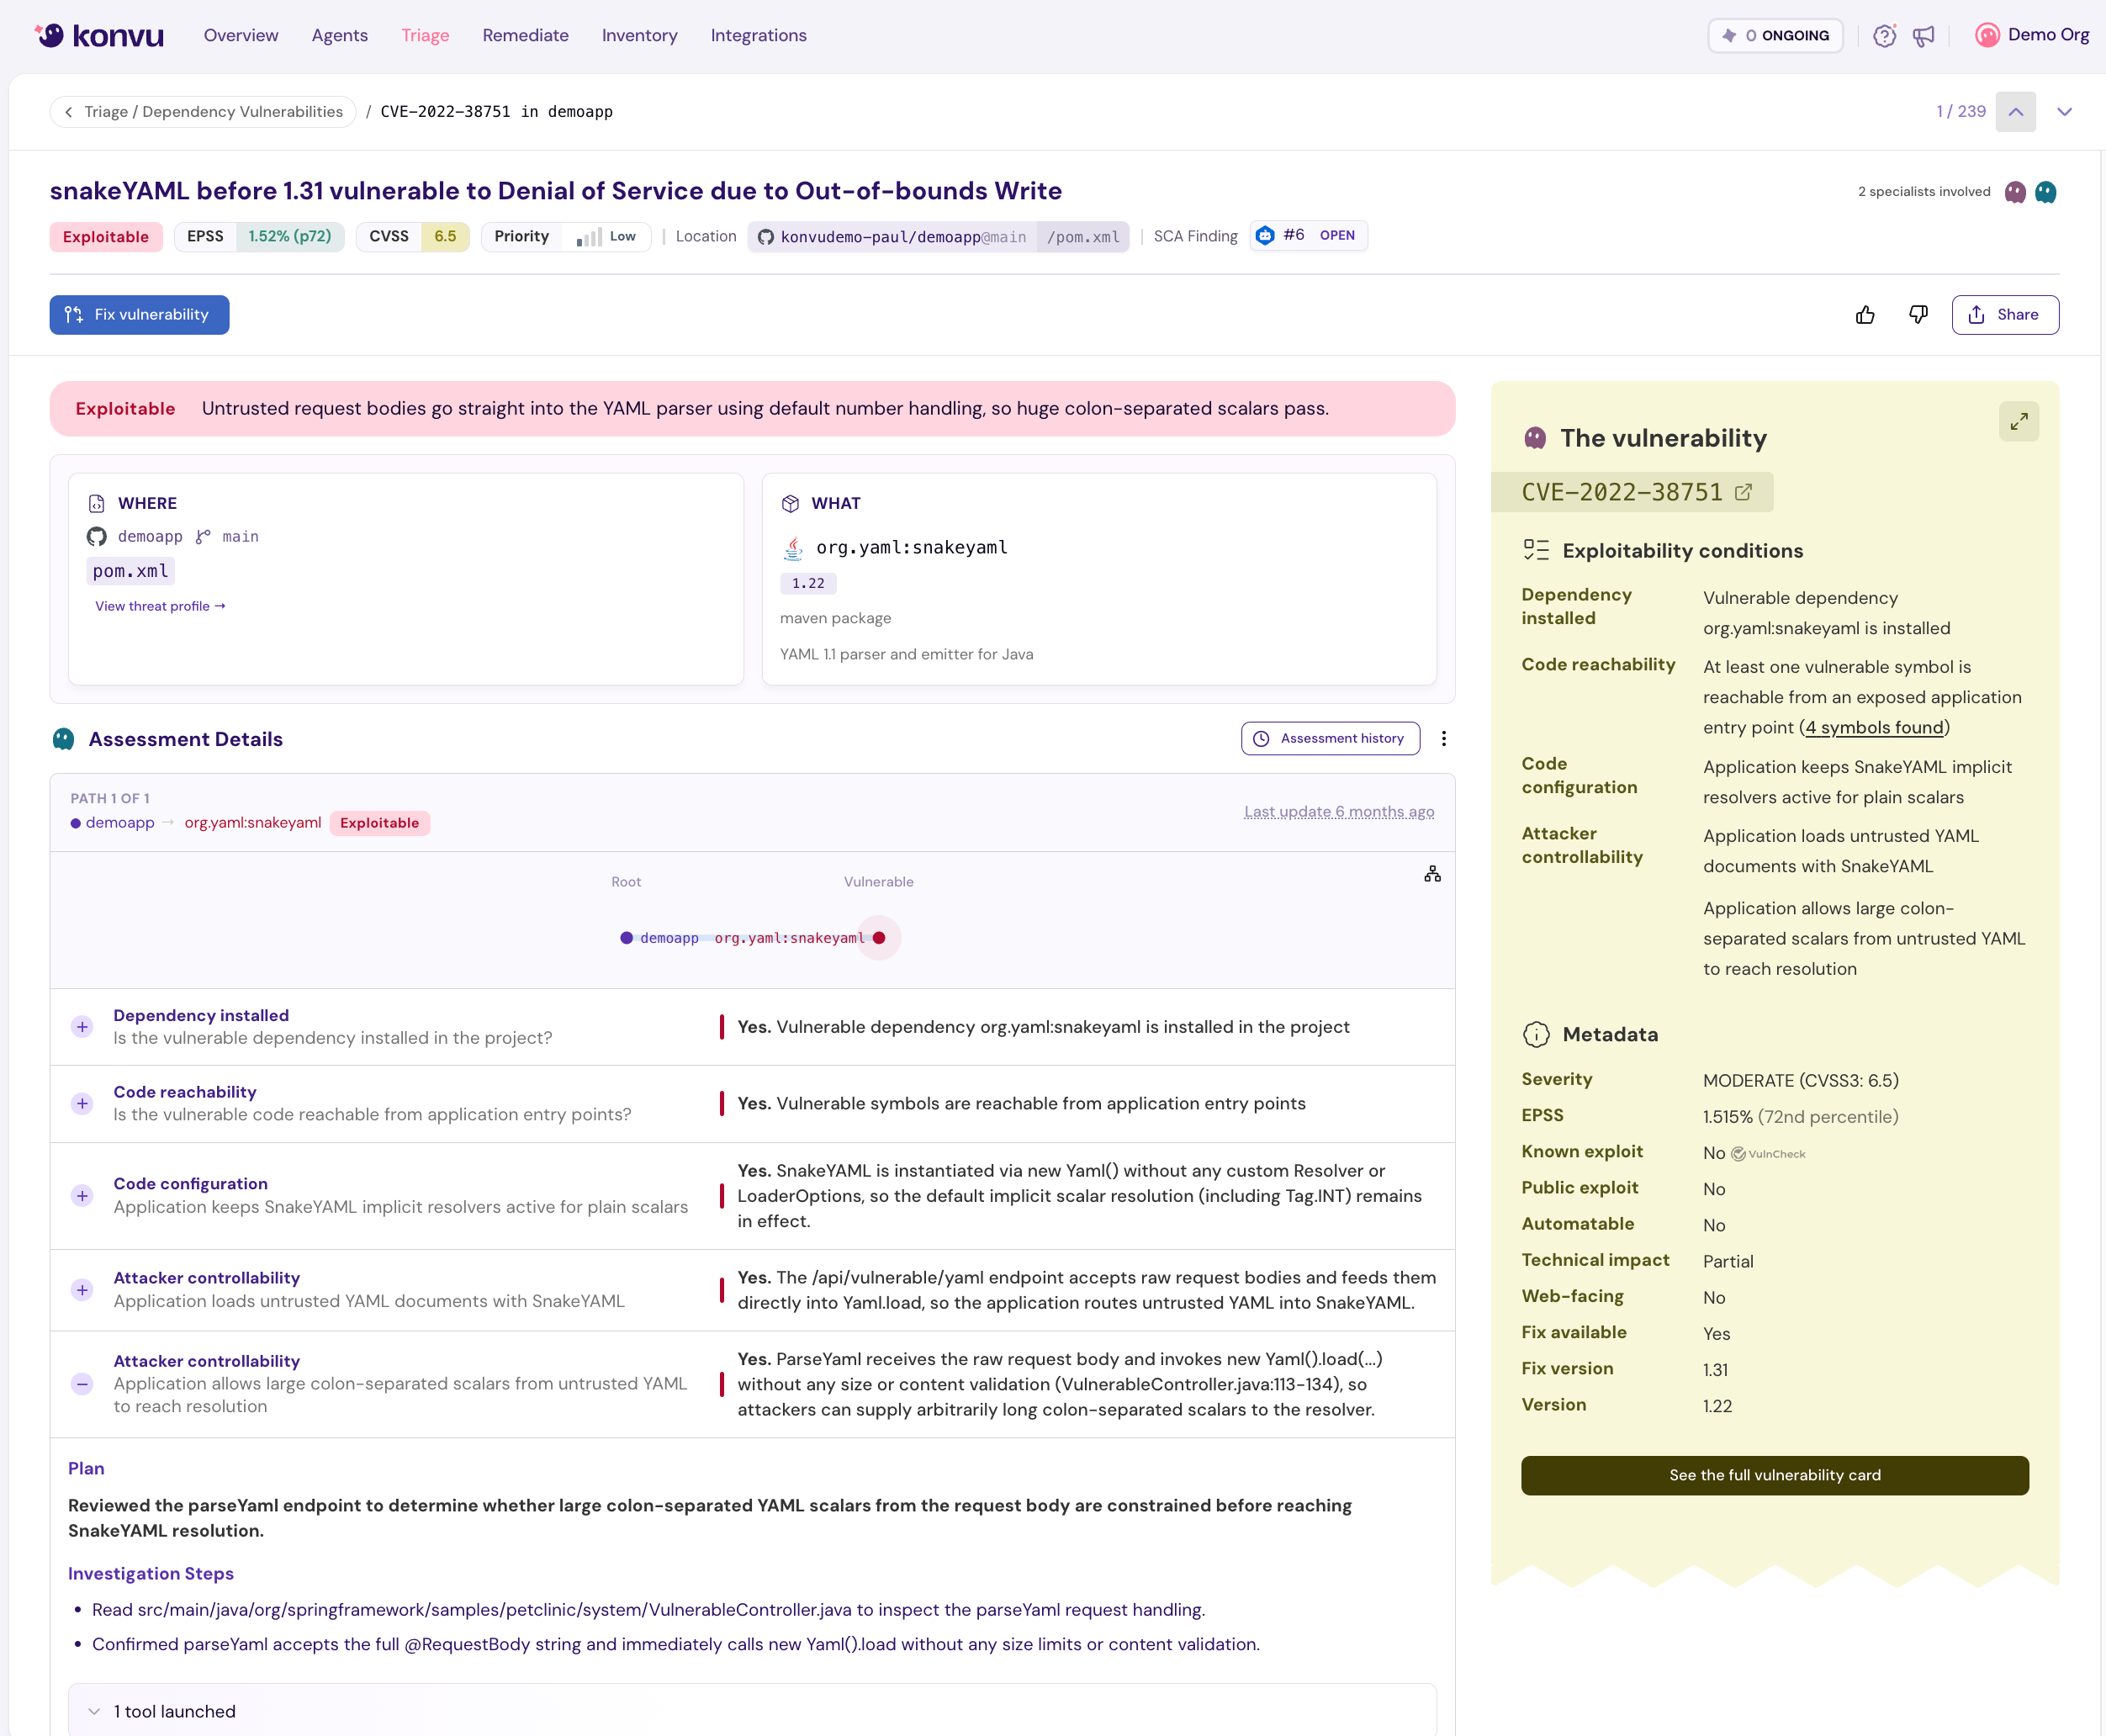Click the Share button
The height and width of the screenshot is (1736, 2106).
pos(2004,315)
